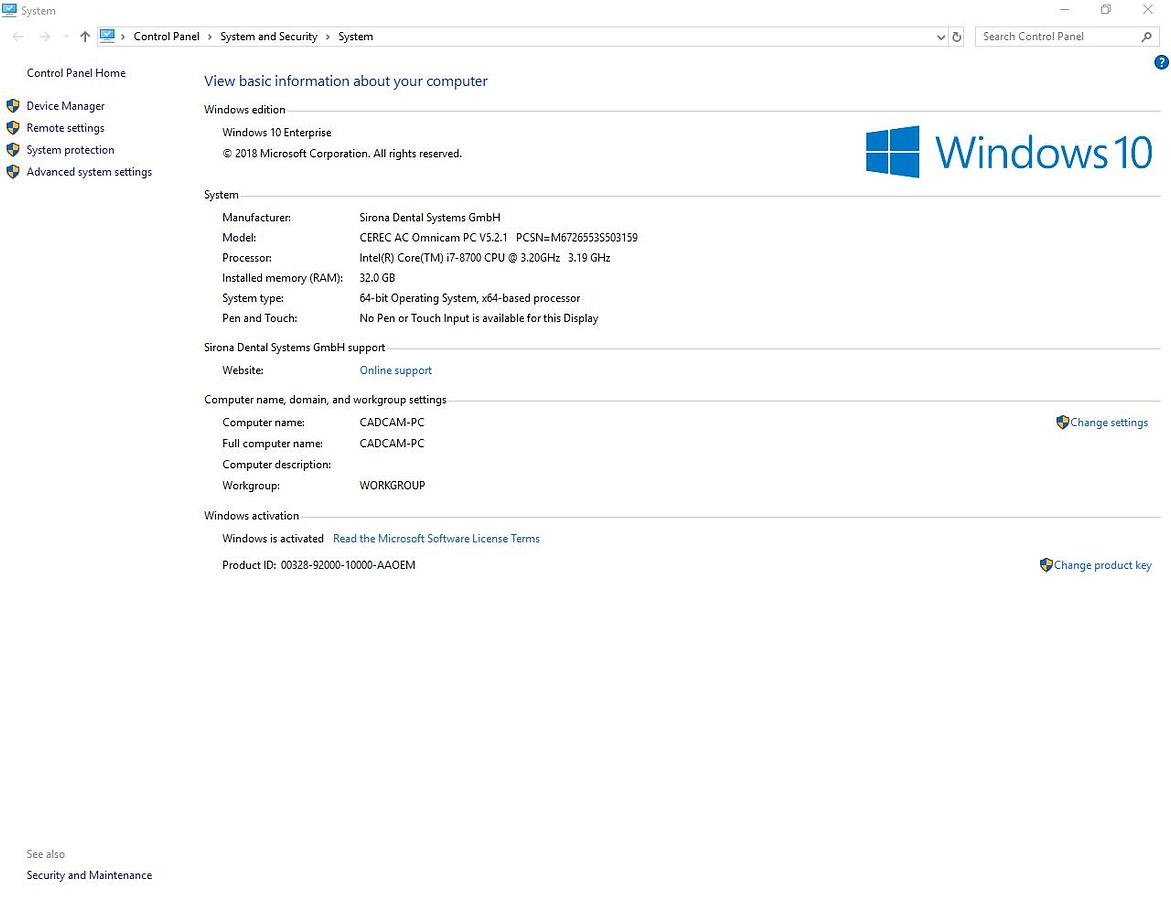Click shield icon beside System protection
This screenshot has width=1171, height=900.
[x=13, y=149]
